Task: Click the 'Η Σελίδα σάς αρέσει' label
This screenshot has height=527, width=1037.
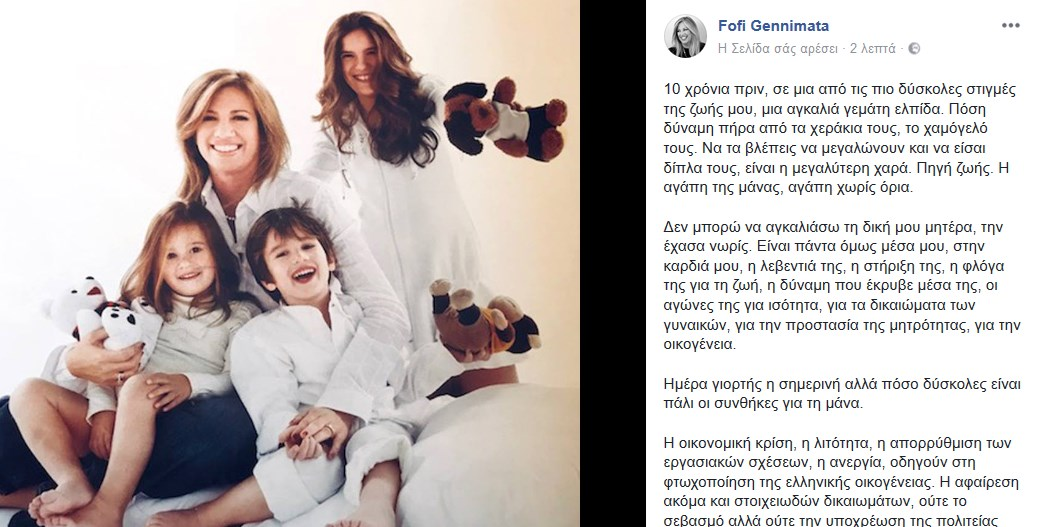Action: pos(778,48)
